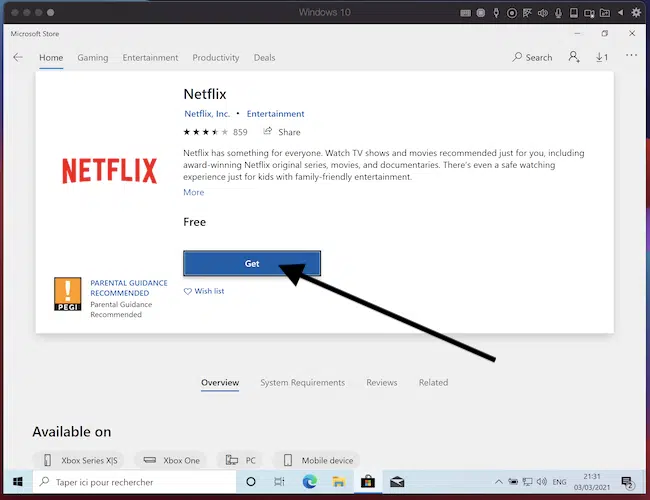
Task: Switch to the Gaming tab
Action: point(92,58)
